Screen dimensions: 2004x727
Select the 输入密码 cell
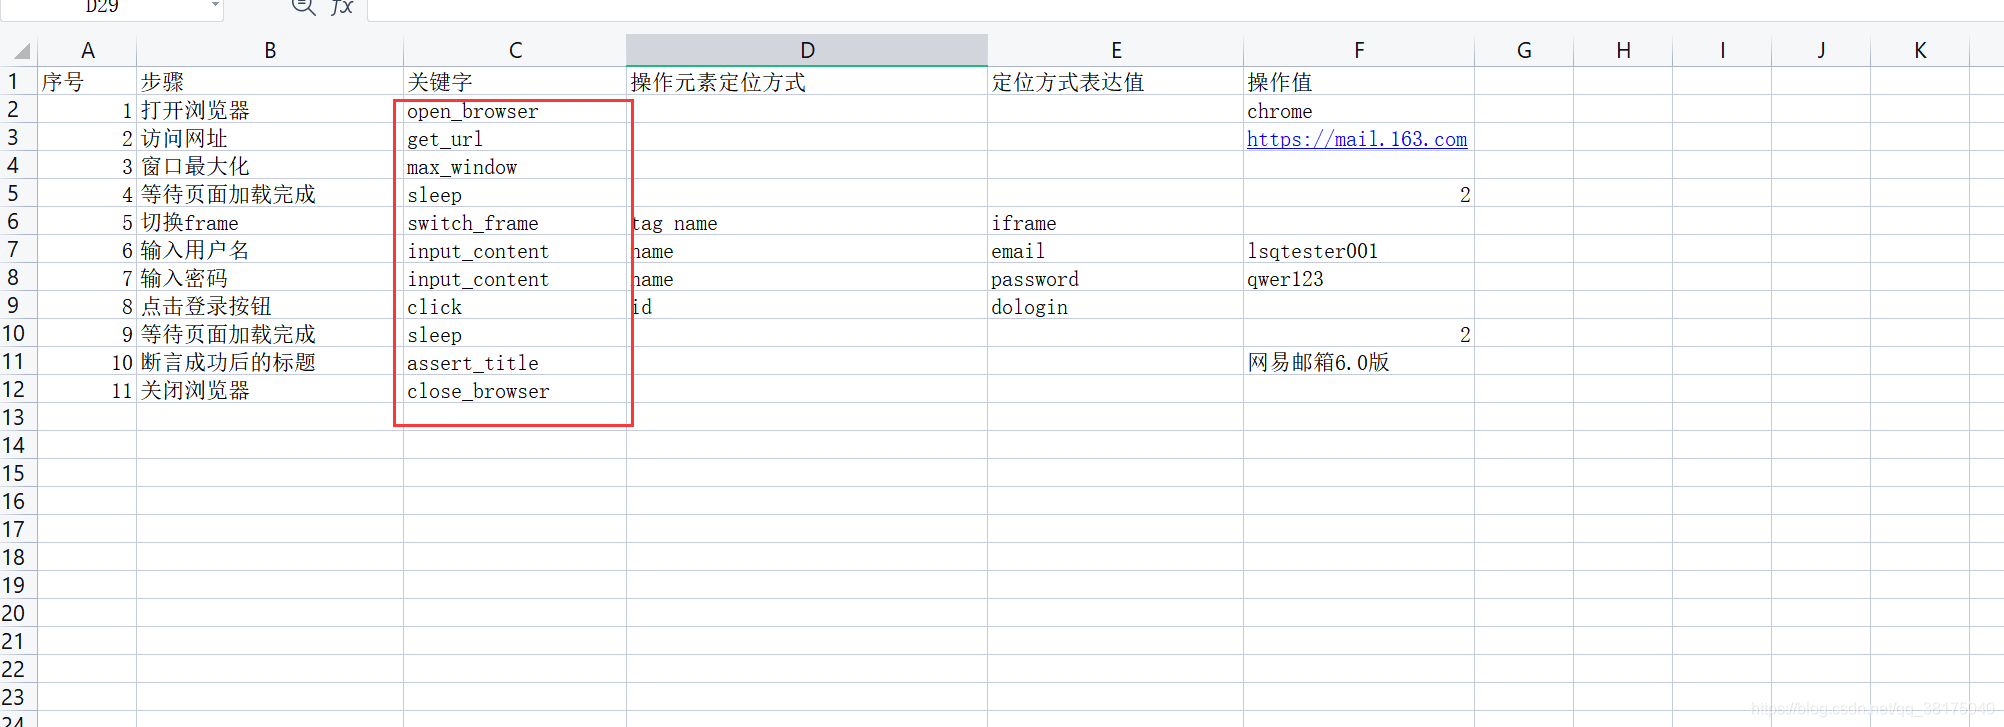[x=270, y=278]
